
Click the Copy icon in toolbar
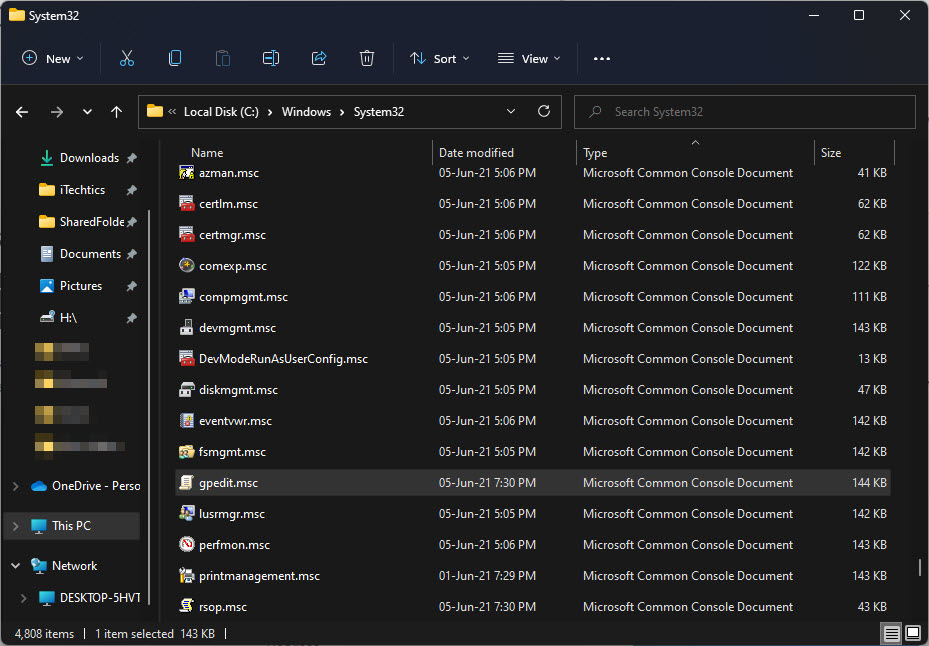point(175,58)
